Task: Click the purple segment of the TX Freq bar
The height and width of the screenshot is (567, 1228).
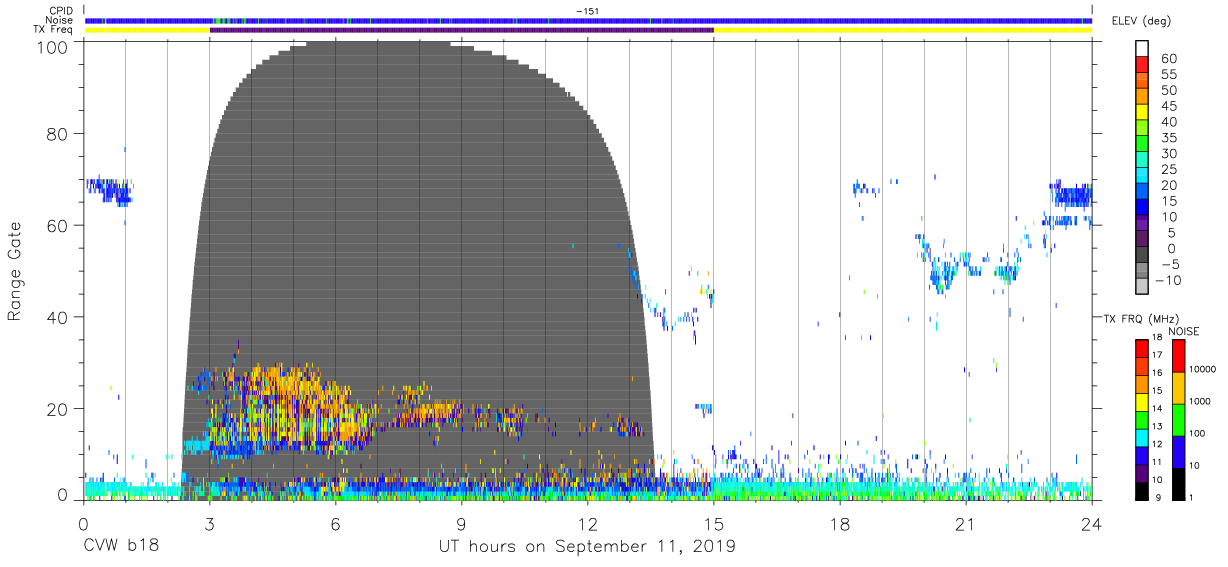Action: [462, 30]
